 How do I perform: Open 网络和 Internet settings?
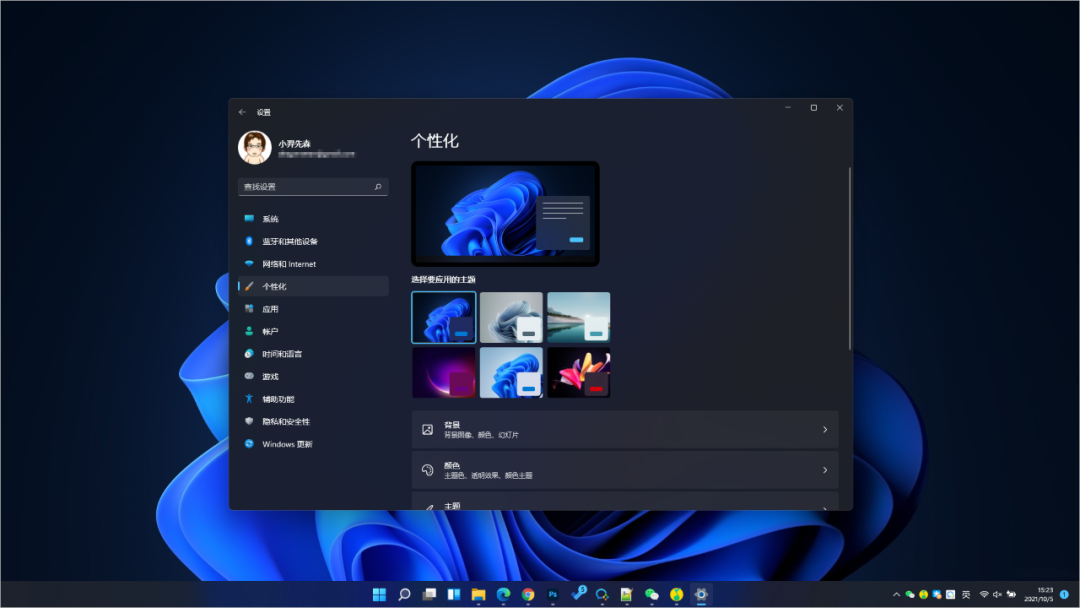click(289, 264)
